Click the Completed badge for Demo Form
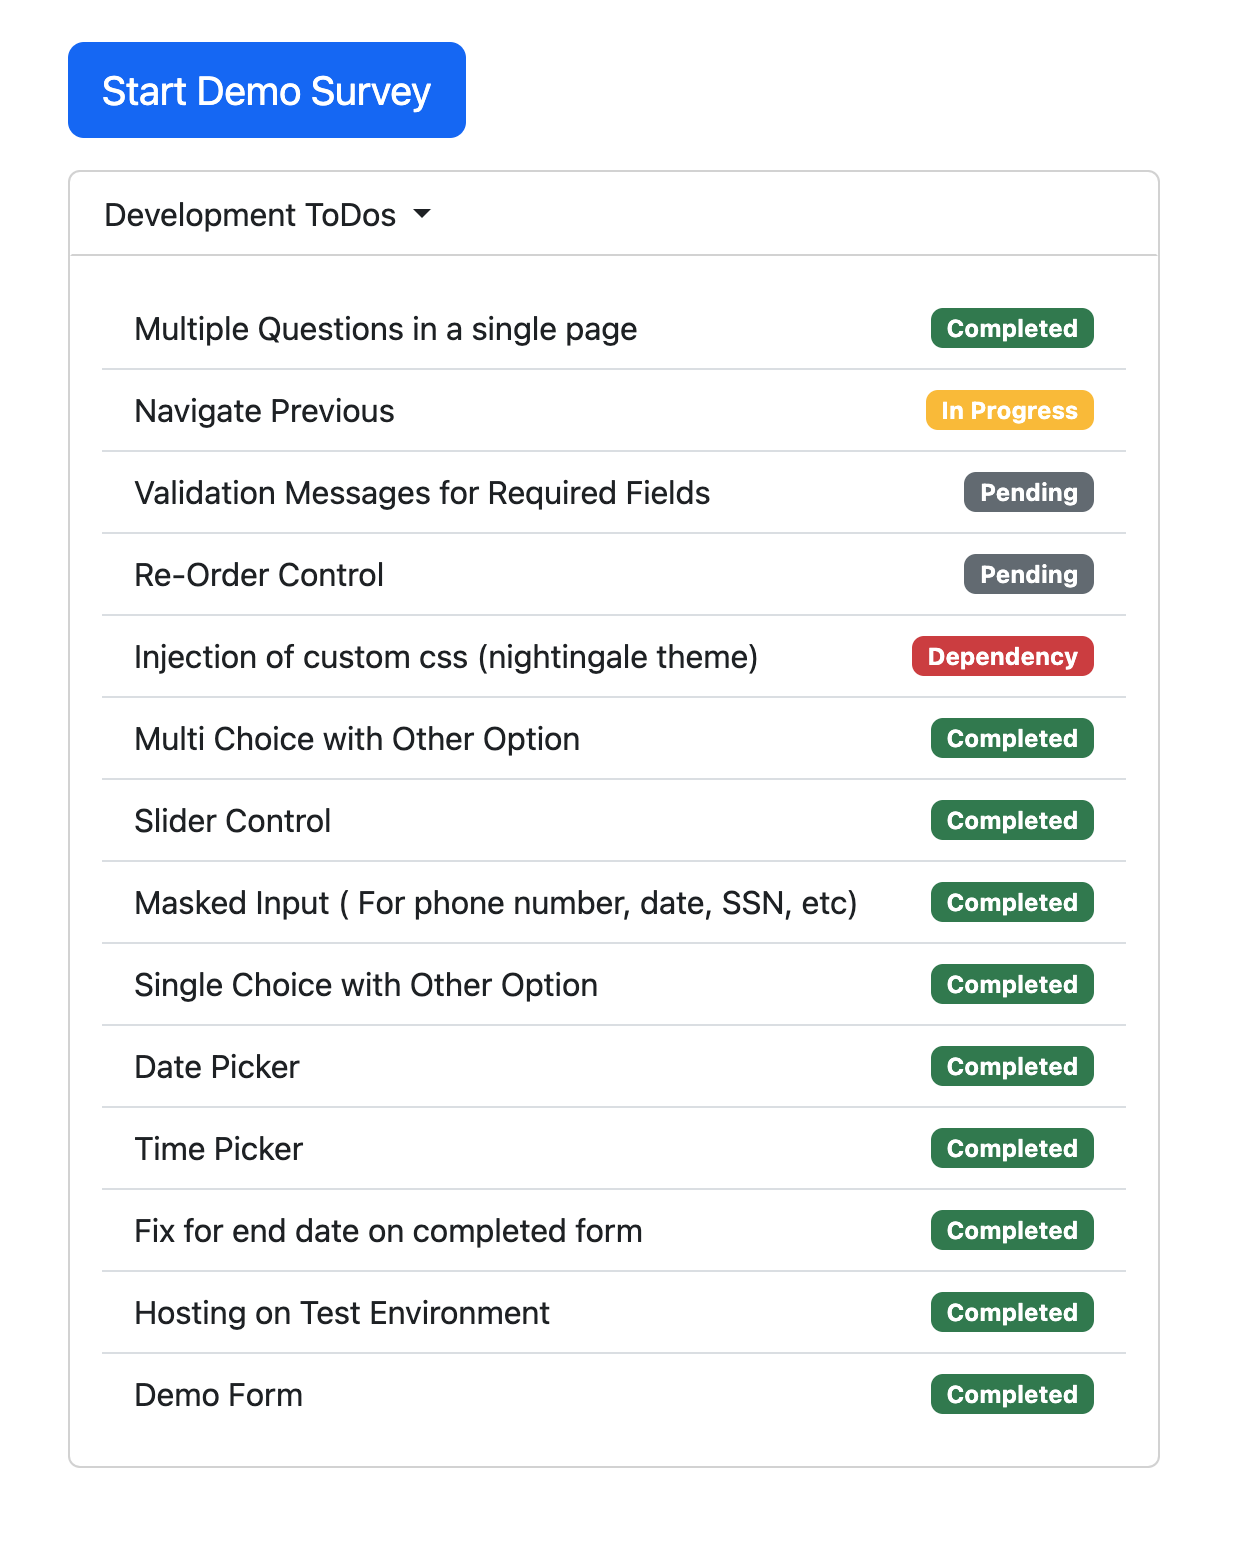This screenshot has height=1556, width=1236. click(1011, 1394)
